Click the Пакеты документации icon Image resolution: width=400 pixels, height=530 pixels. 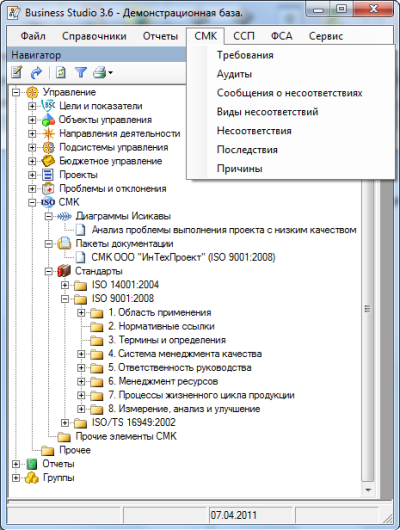(x=64, y=243)
